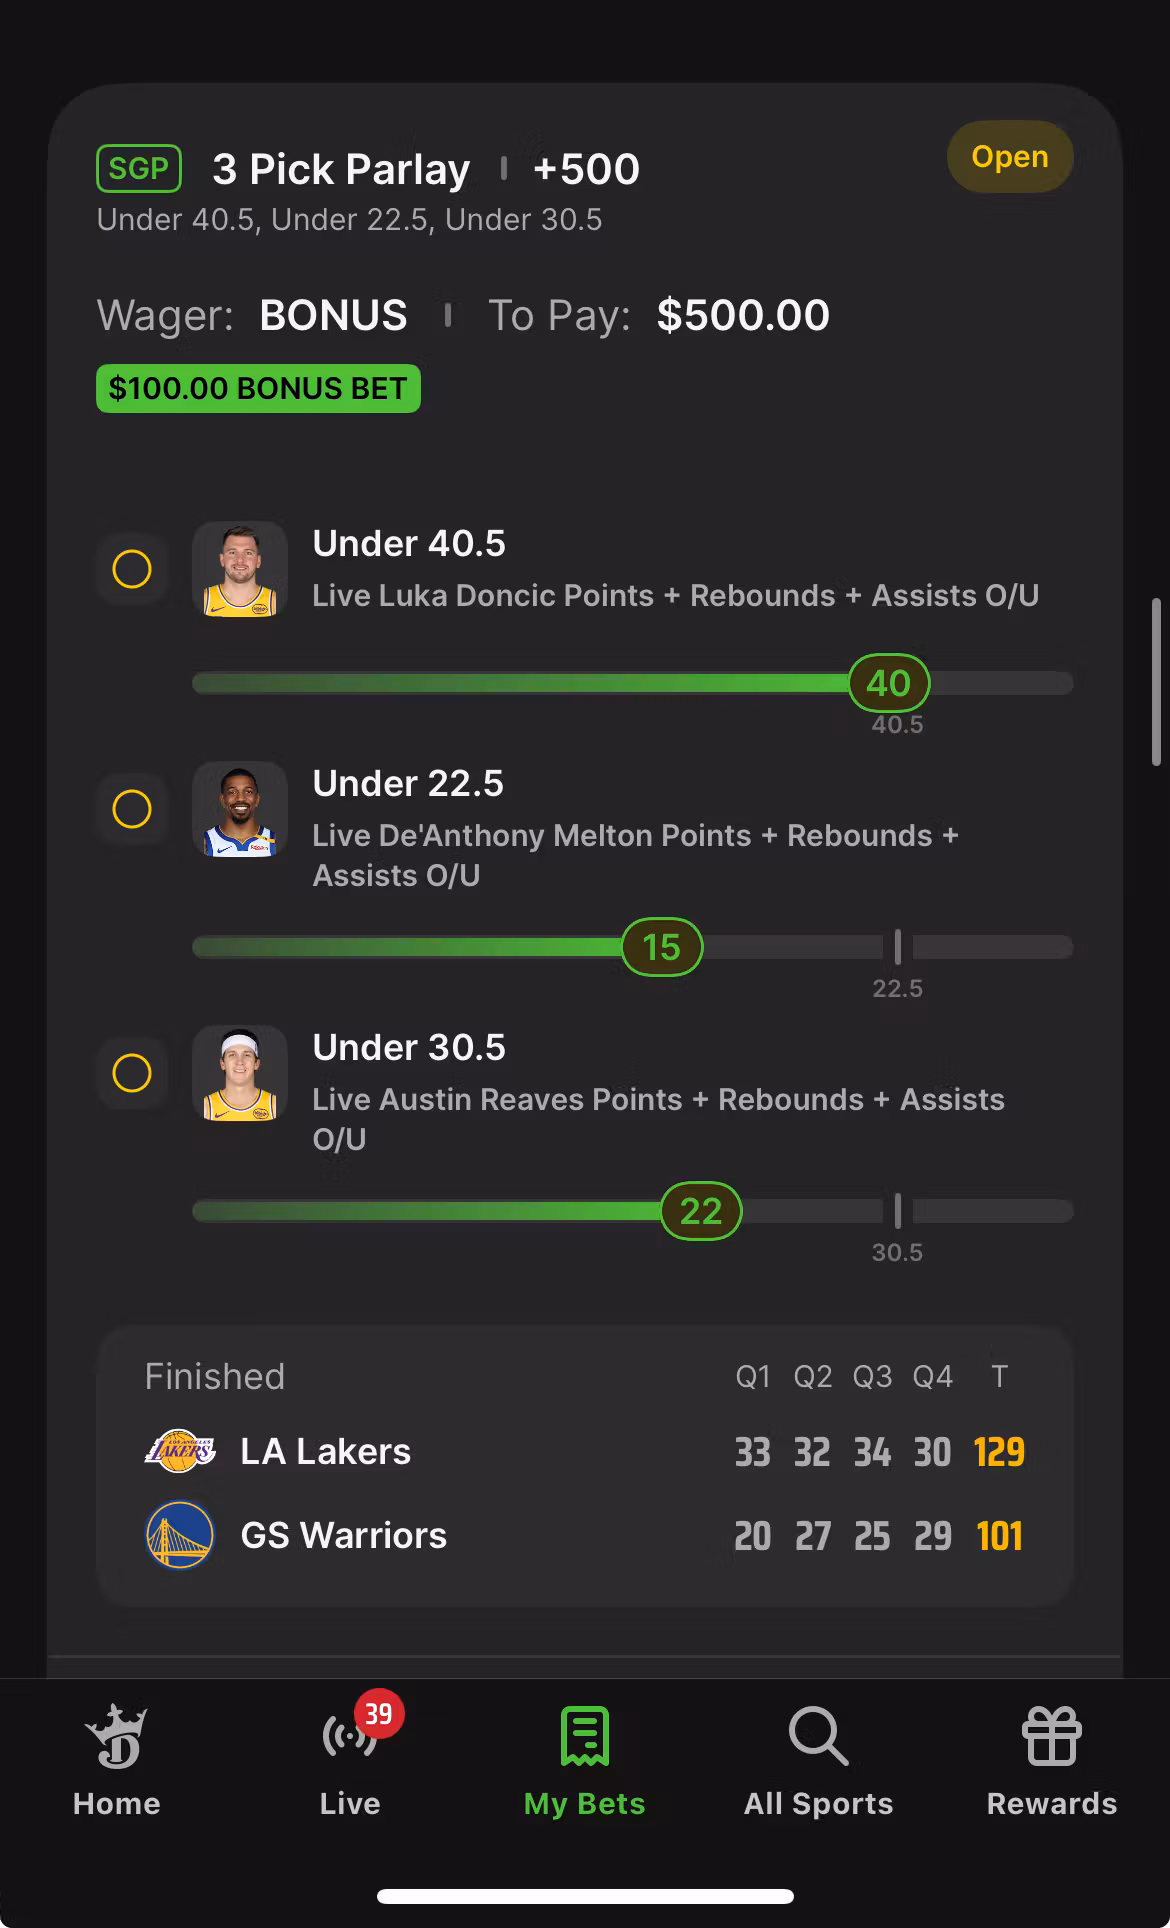Tap the Luka Doncic player headshot
The image size is (1170, 1928).
(x=240, y=569)
